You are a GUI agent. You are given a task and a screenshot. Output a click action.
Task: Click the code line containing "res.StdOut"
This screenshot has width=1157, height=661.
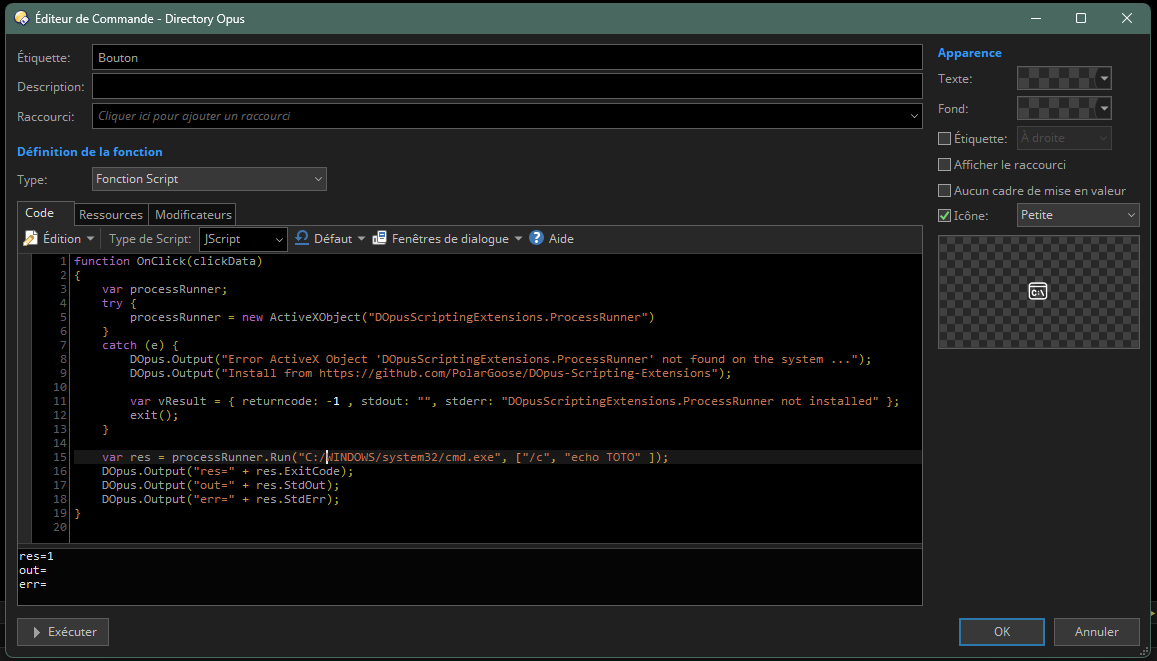coord(221,485)
